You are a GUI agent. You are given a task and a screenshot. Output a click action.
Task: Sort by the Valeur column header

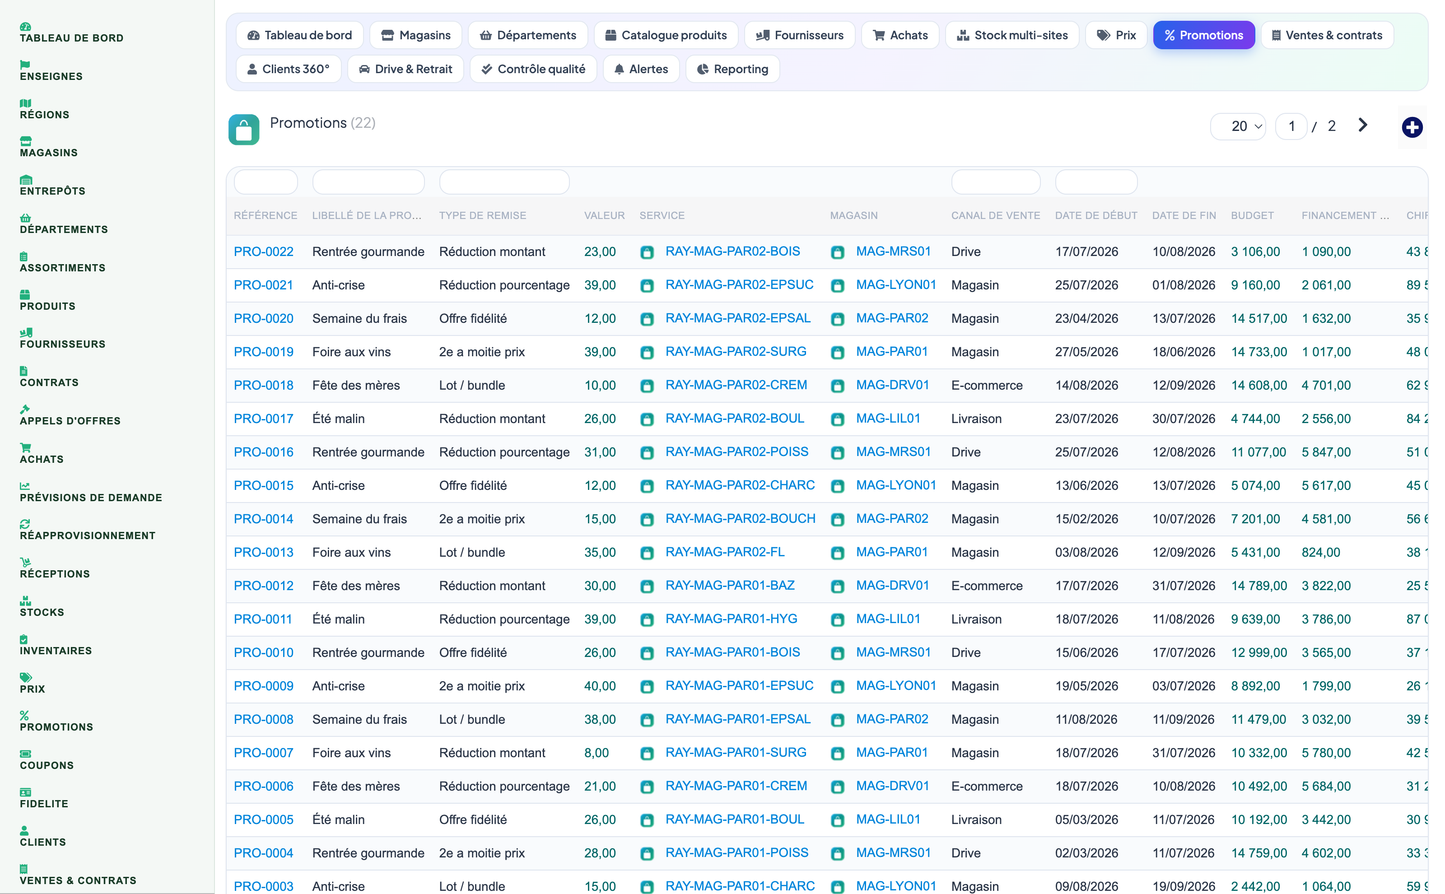(x=604, y=216)
